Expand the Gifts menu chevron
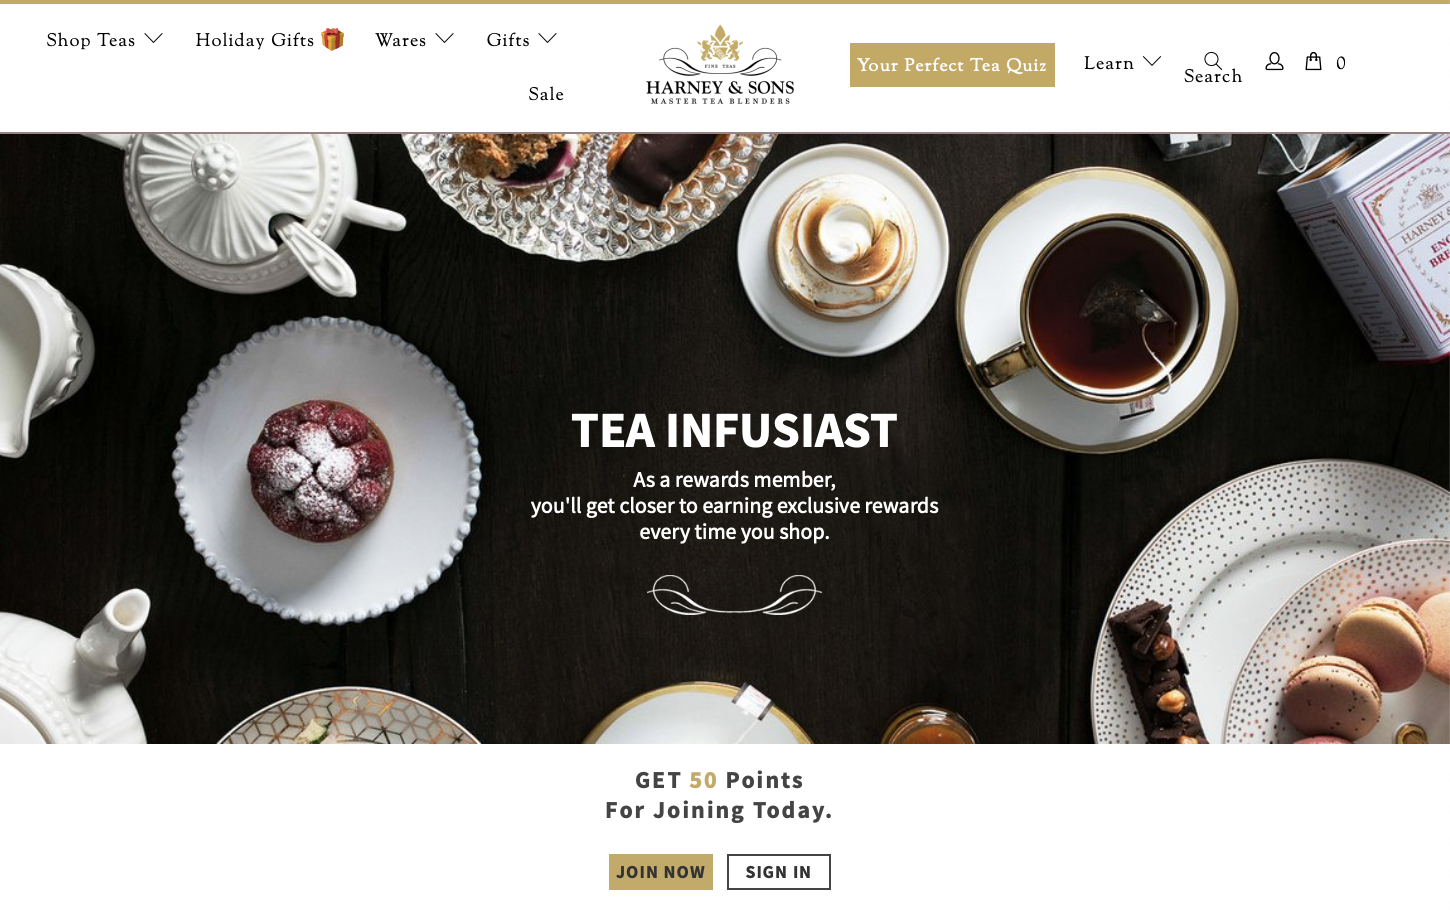1450x920 pixels. 547,39
